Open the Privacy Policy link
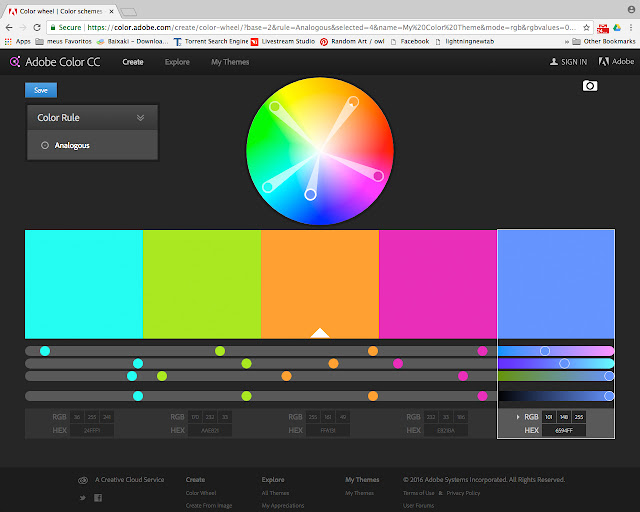 click(x=463, y=493)
